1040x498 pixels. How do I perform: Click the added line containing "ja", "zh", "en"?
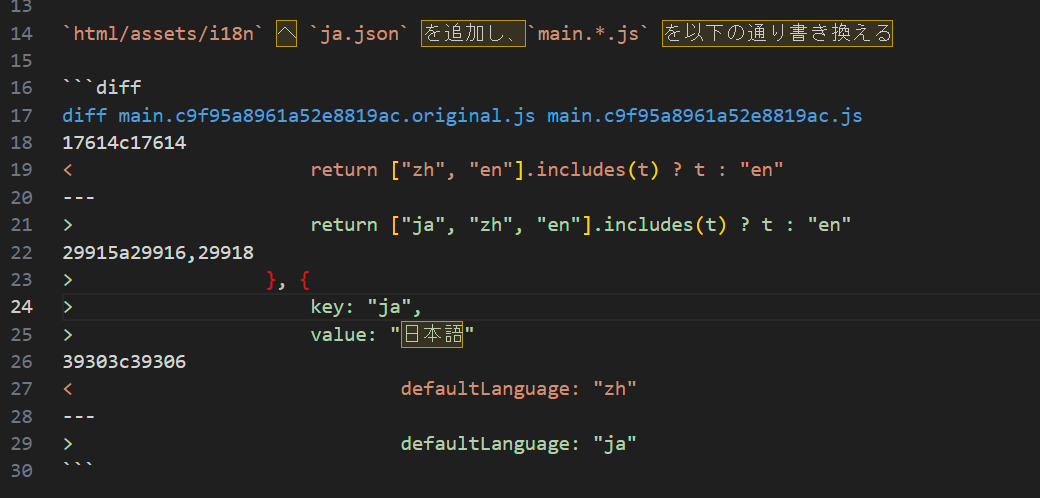(x=580, y=225)
